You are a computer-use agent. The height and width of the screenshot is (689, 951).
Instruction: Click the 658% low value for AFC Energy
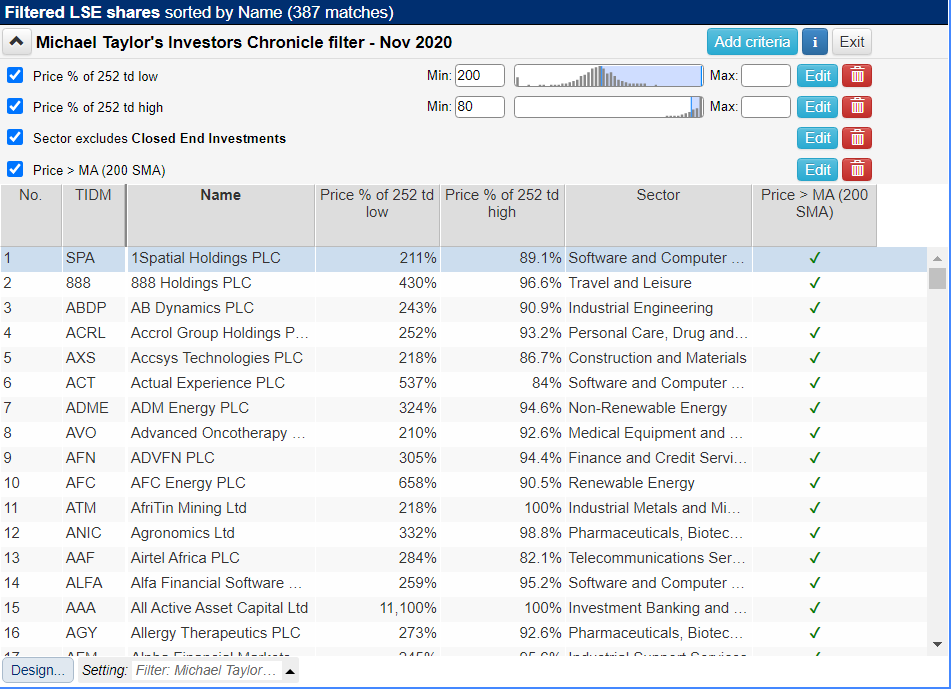coord(377,483)
